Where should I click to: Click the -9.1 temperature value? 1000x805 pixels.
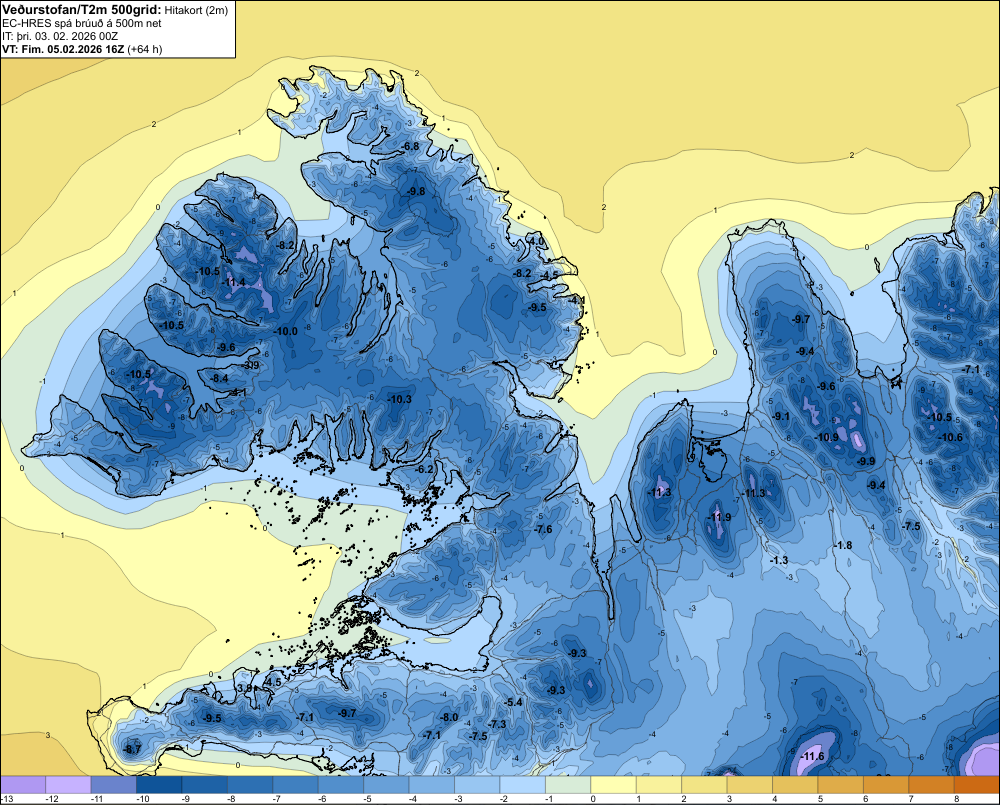(x=781, y=416)
